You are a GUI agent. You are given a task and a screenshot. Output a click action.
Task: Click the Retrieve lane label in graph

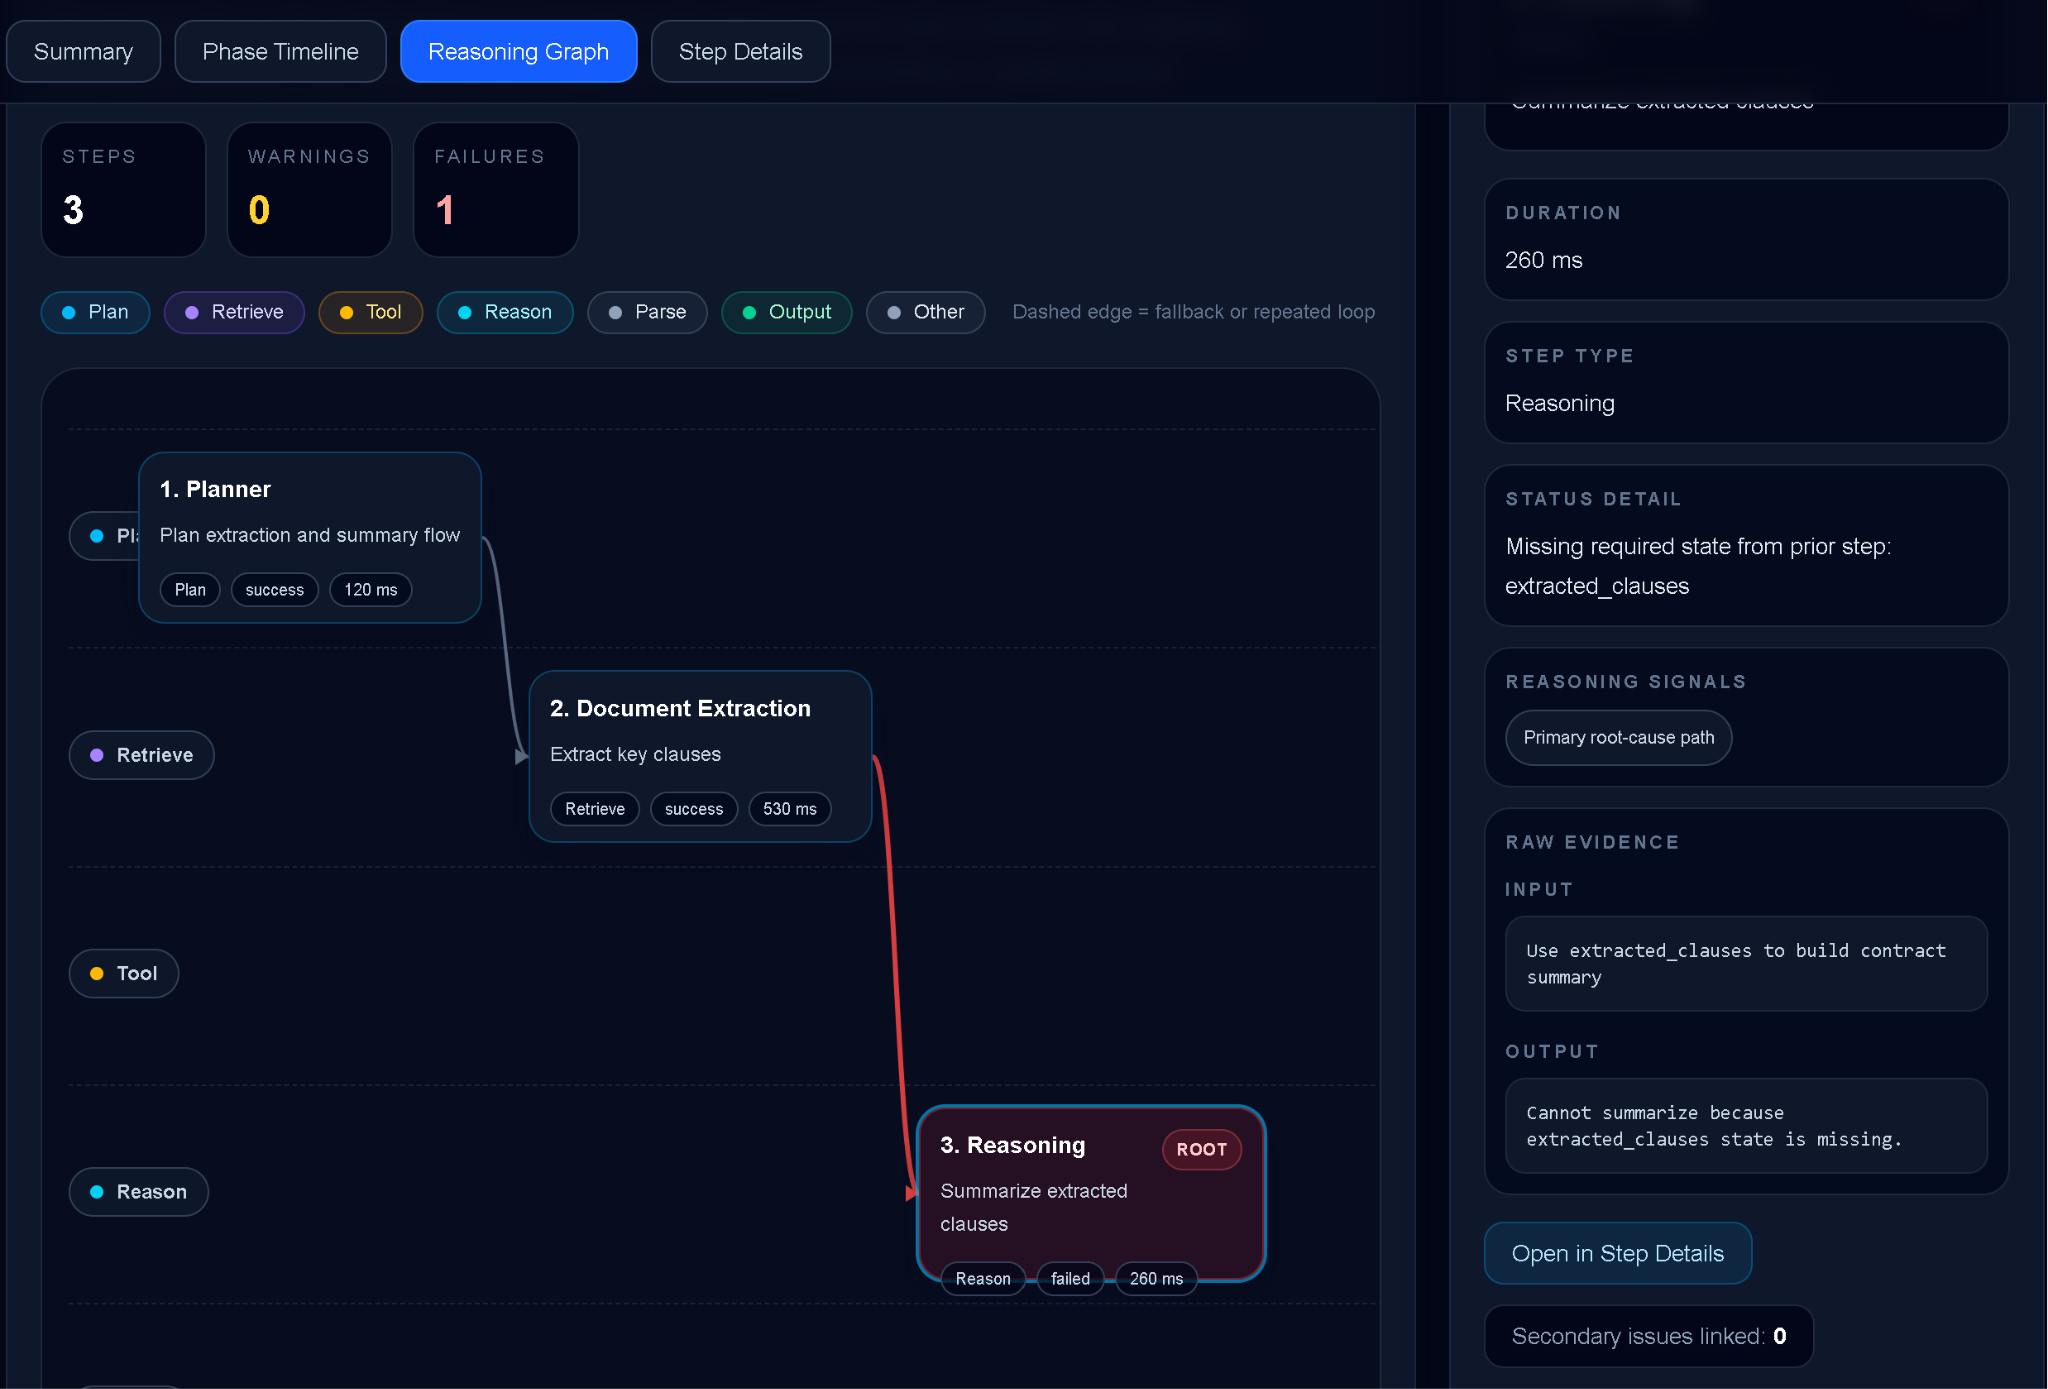(141, 755)
